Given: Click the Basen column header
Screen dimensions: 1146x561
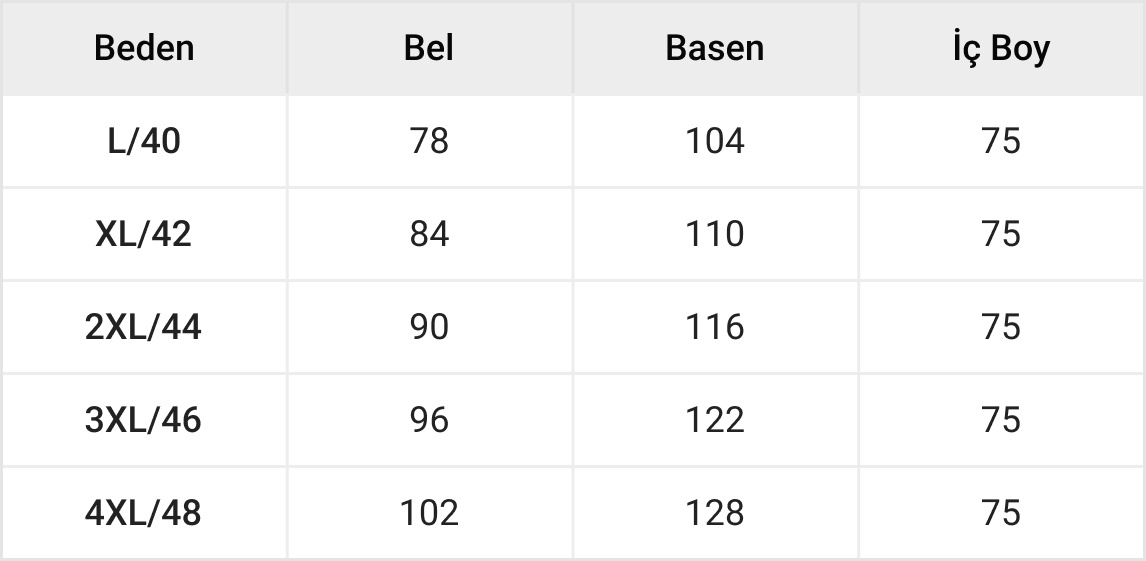Looking at the screenshot, I should [x=714, y=48].
